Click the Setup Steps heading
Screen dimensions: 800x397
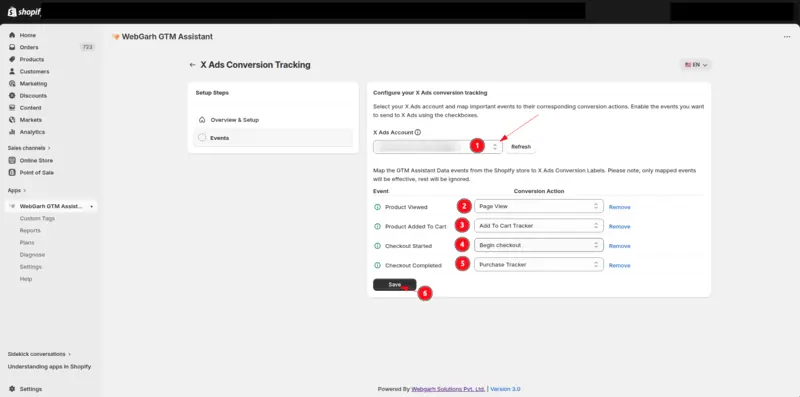click(x=212, y=93)
